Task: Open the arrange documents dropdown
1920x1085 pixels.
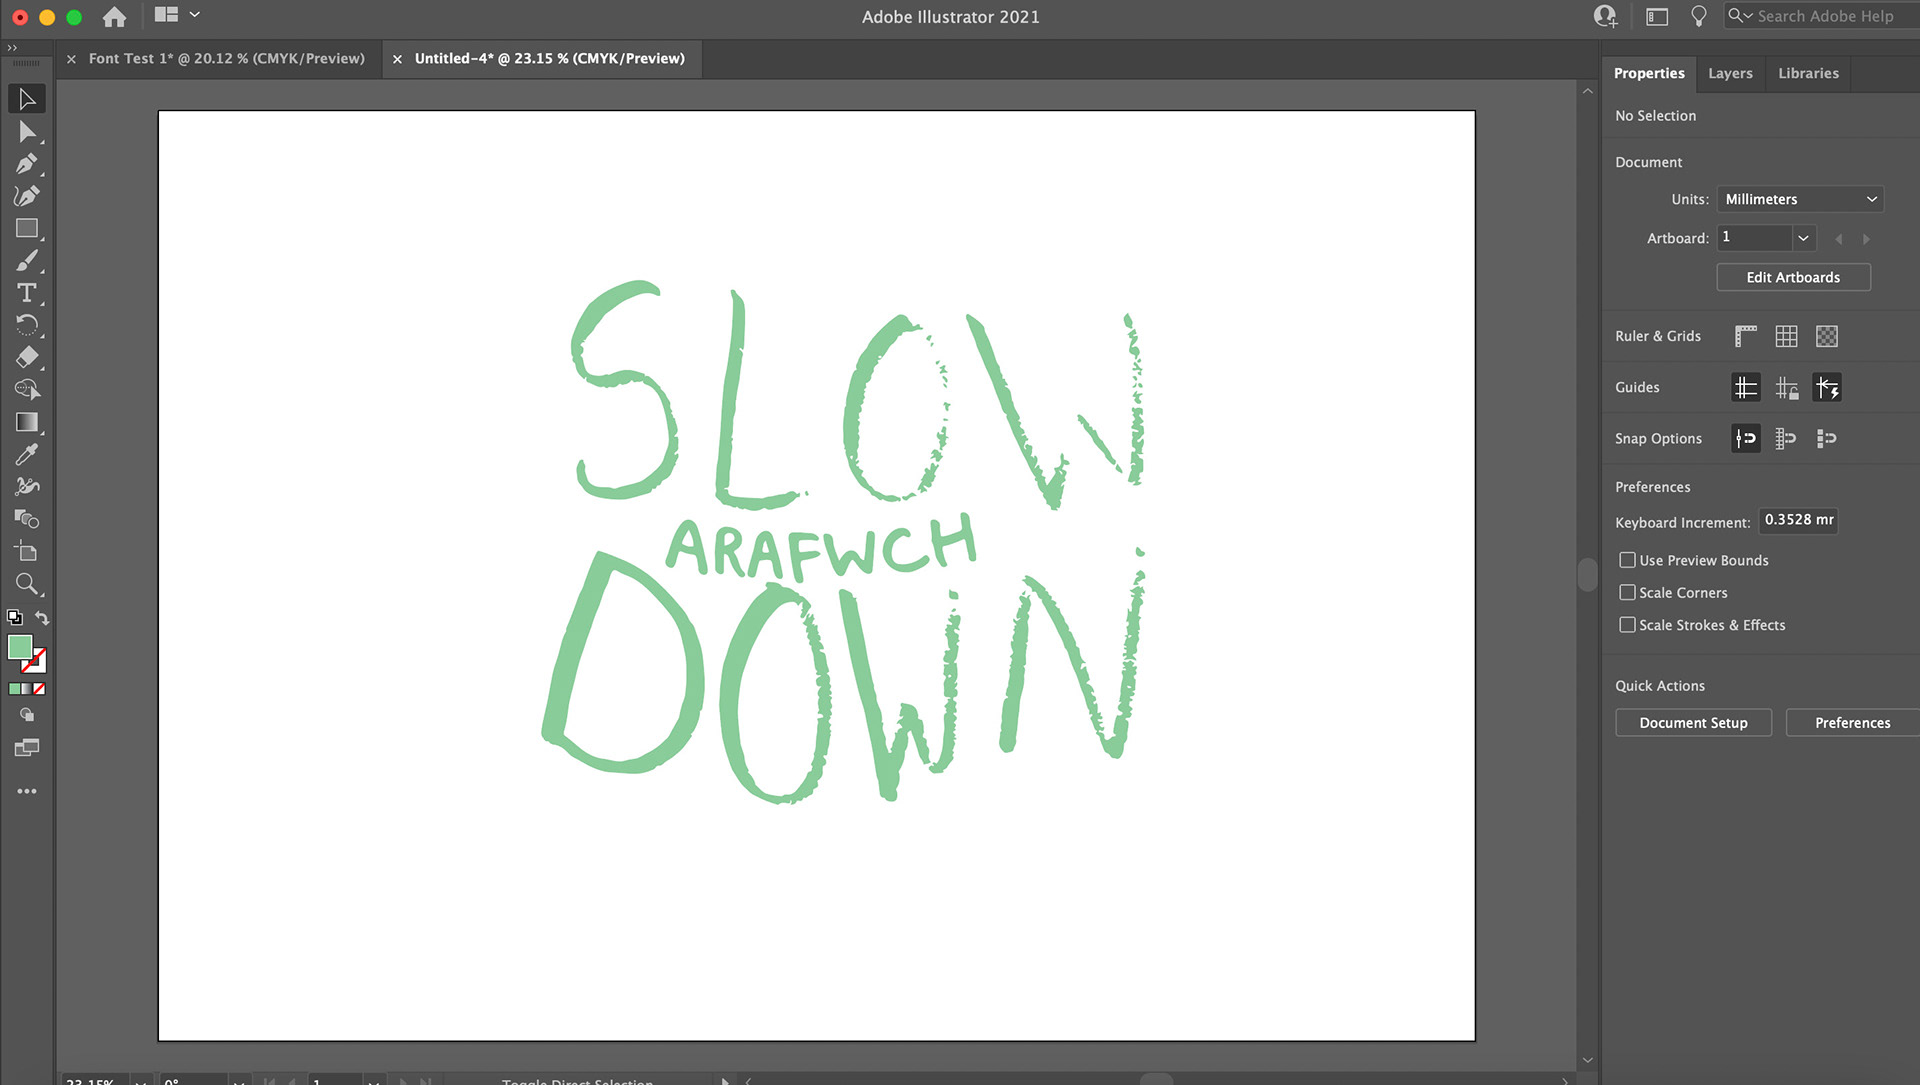Action: tap(177, 15)
